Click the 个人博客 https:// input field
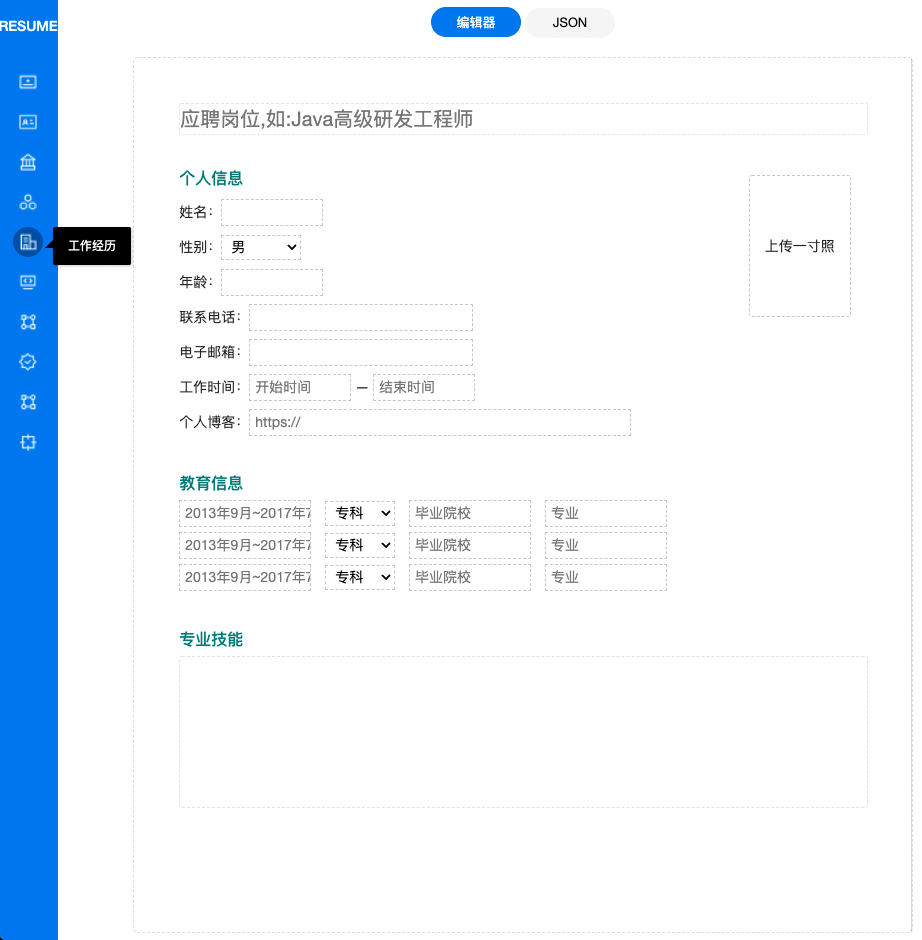 pos(439,422)
